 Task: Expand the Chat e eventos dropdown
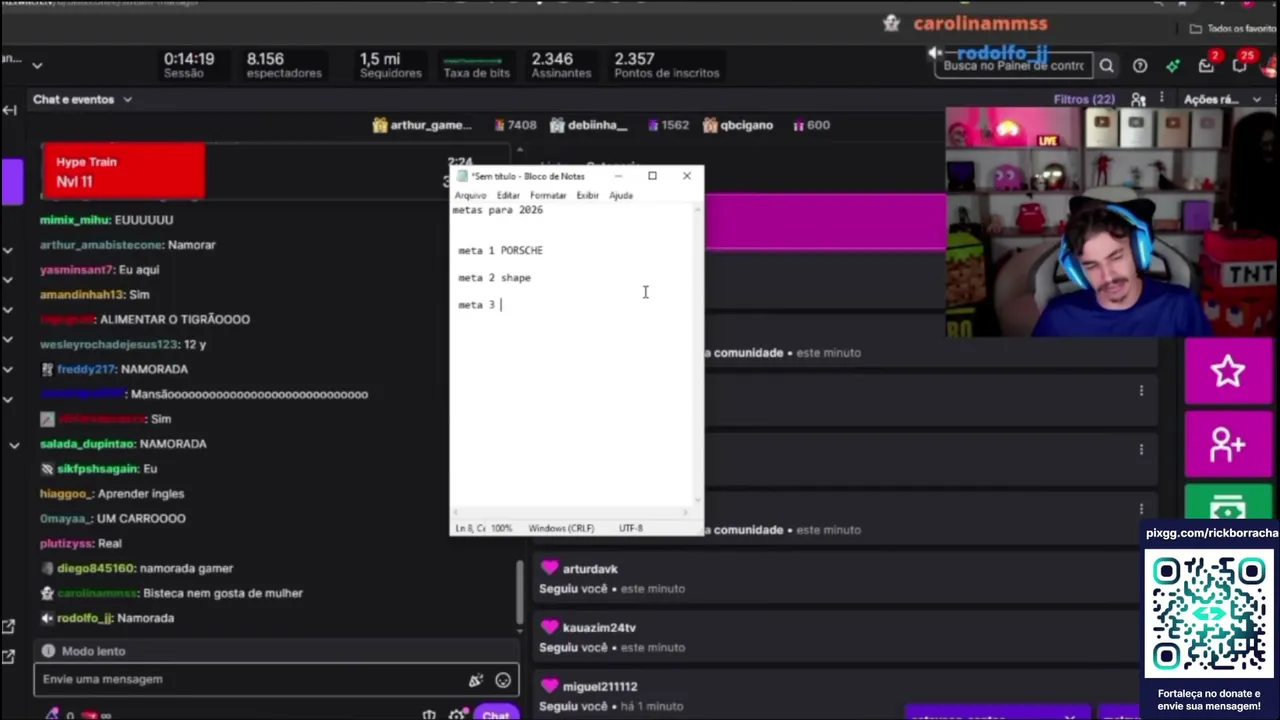click(127, 99)
